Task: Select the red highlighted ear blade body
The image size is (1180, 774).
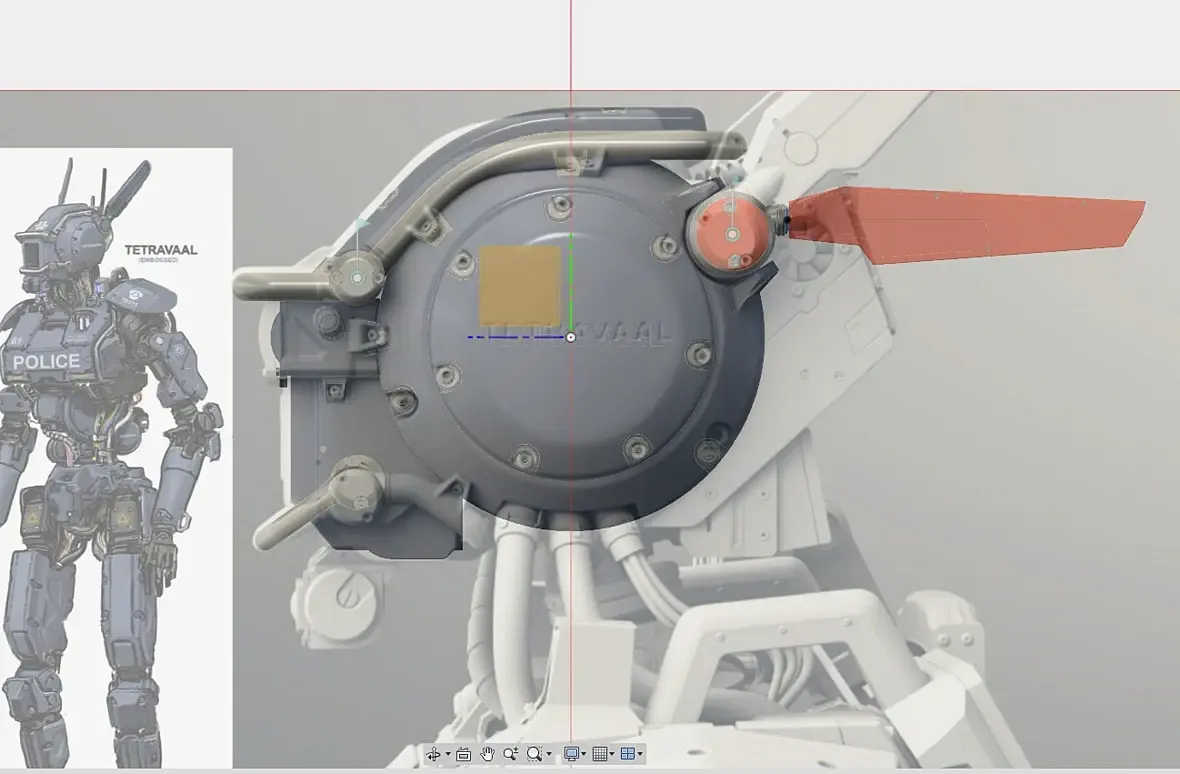Action: coord(971,226)
